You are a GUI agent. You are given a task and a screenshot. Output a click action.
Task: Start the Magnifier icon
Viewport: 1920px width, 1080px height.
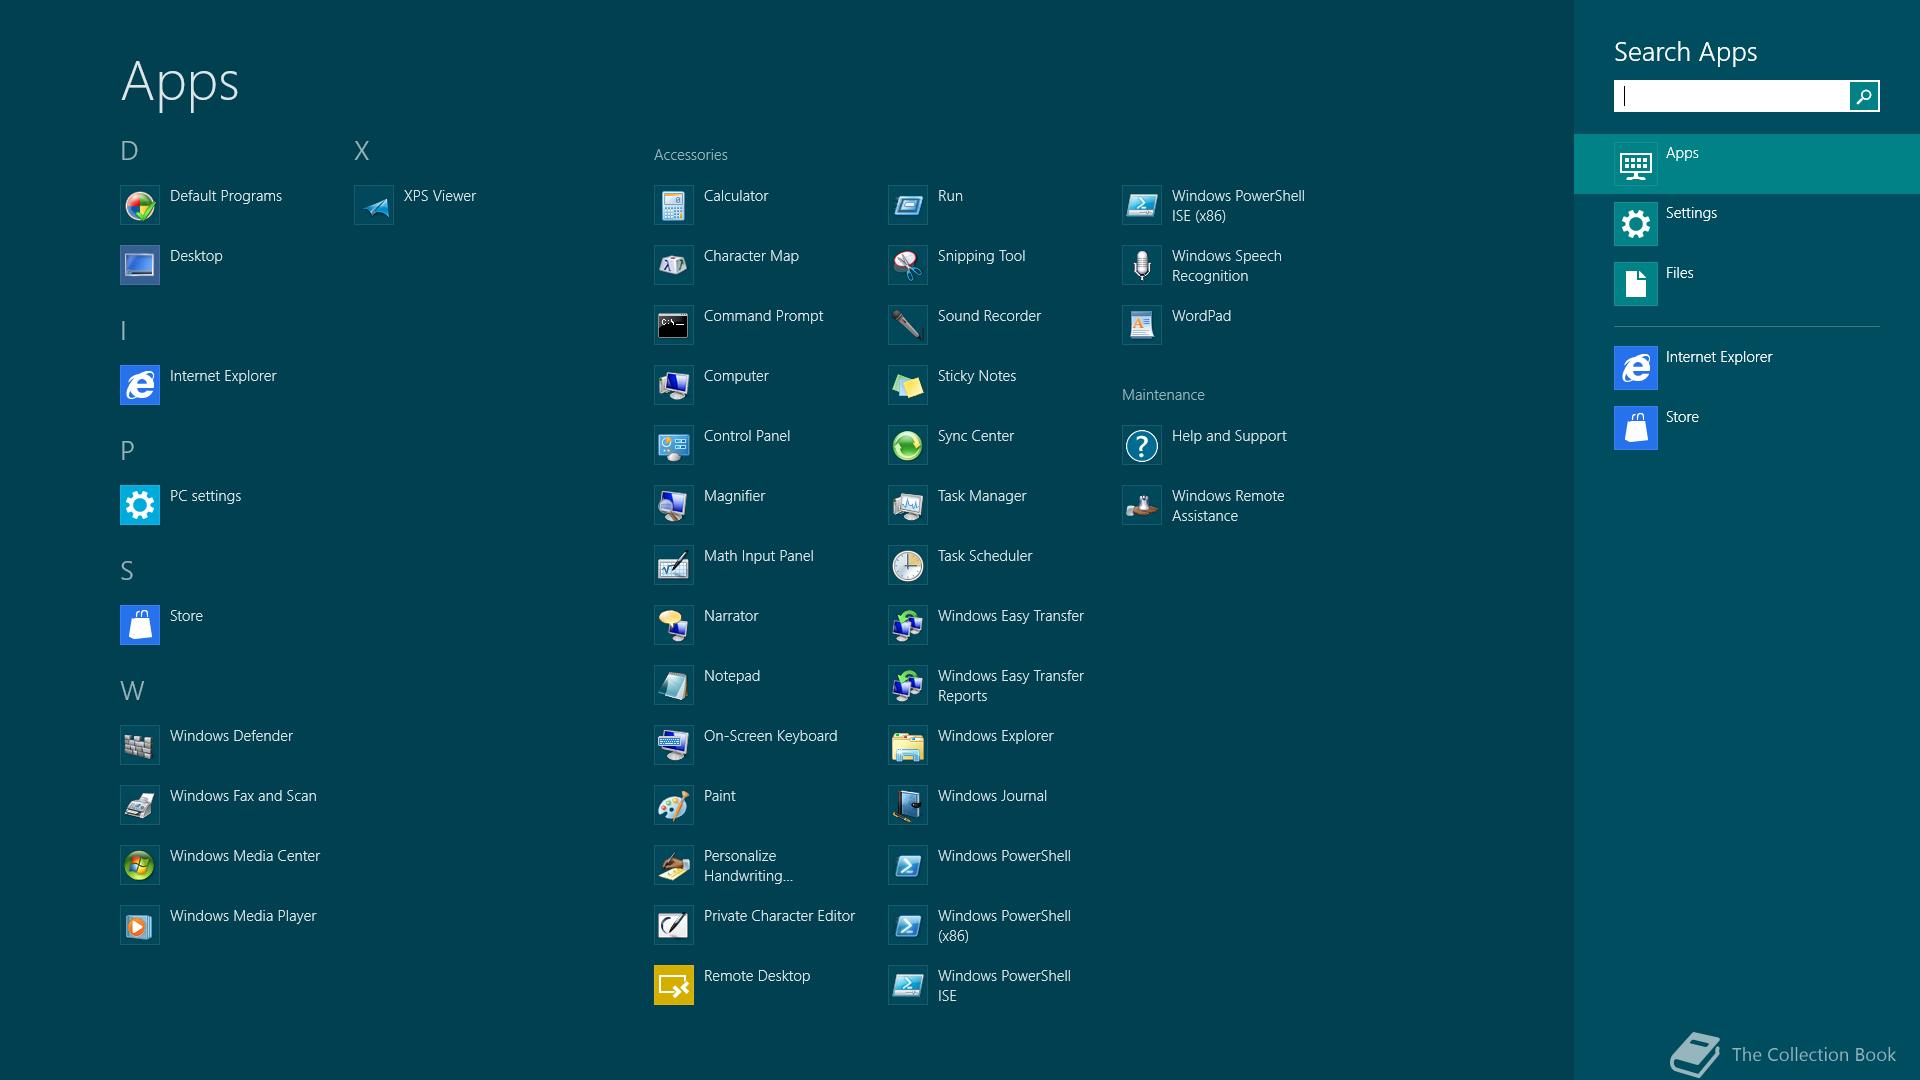click(x=673, y=505)
